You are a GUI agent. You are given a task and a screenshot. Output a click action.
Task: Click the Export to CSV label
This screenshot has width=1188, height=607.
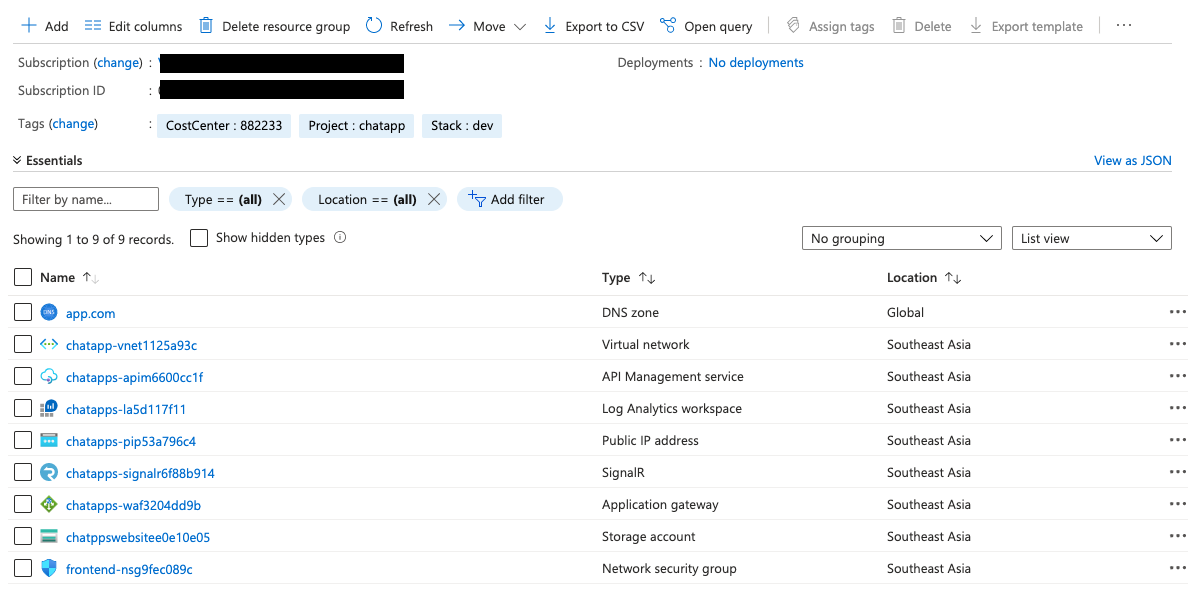coord(605,27)
